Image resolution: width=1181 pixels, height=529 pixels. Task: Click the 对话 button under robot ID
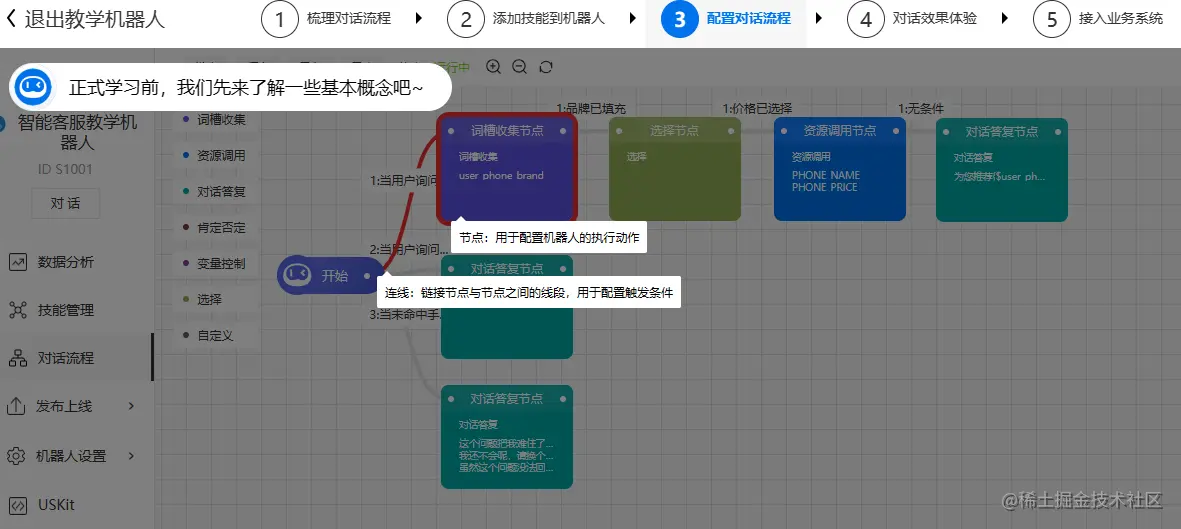(x=66, y=203)
